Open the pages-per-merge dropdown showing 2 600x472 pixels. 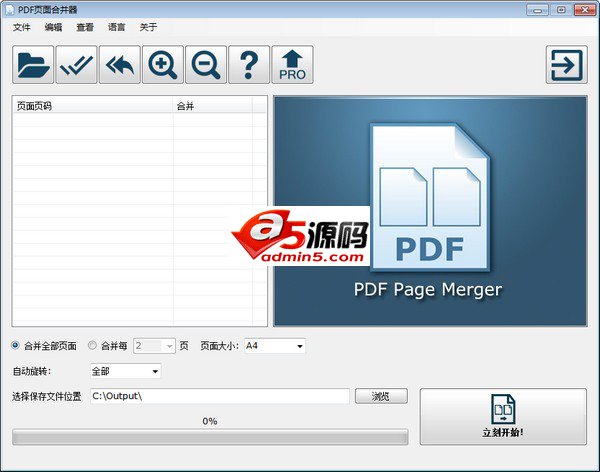[x=154, y=346]
